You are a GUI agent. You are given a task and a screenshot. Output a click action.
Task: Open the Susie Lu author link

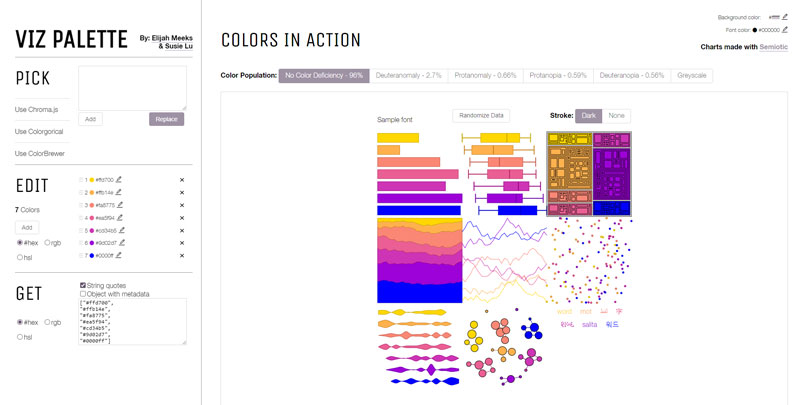(x=179, y=46)
